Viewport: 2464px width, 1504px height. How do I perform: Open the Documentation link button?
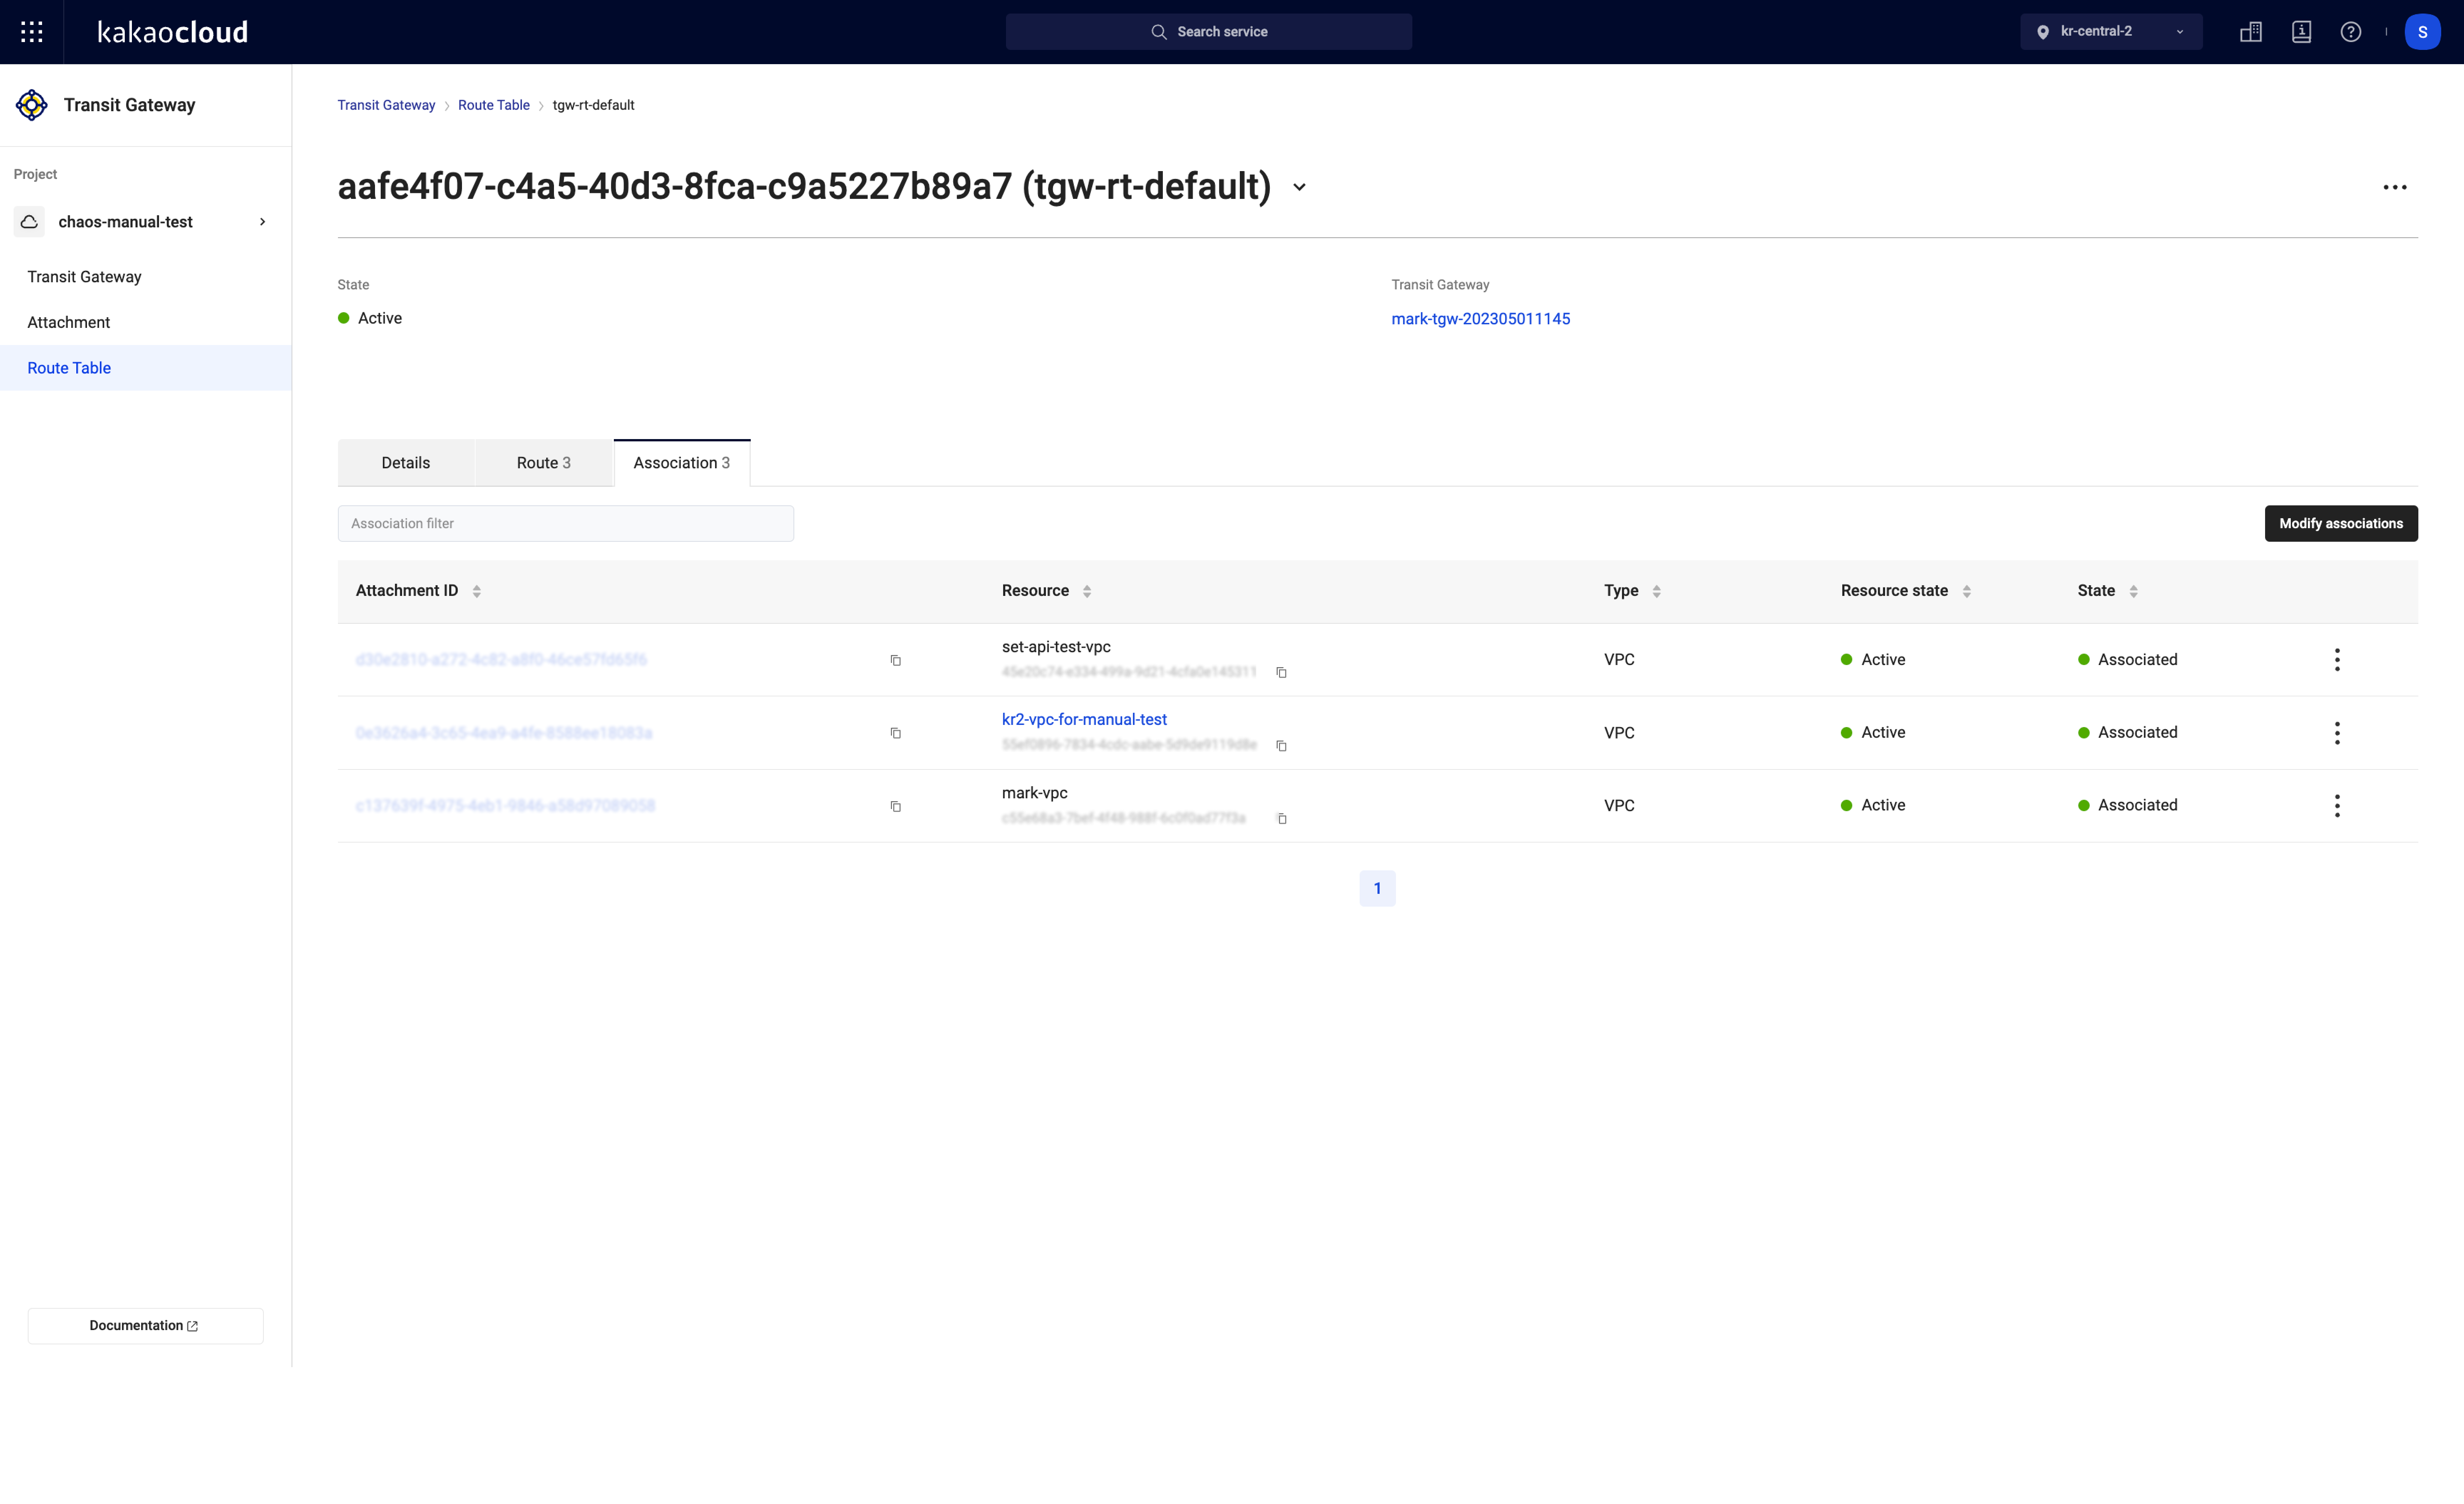click(x=146, y=1326)
